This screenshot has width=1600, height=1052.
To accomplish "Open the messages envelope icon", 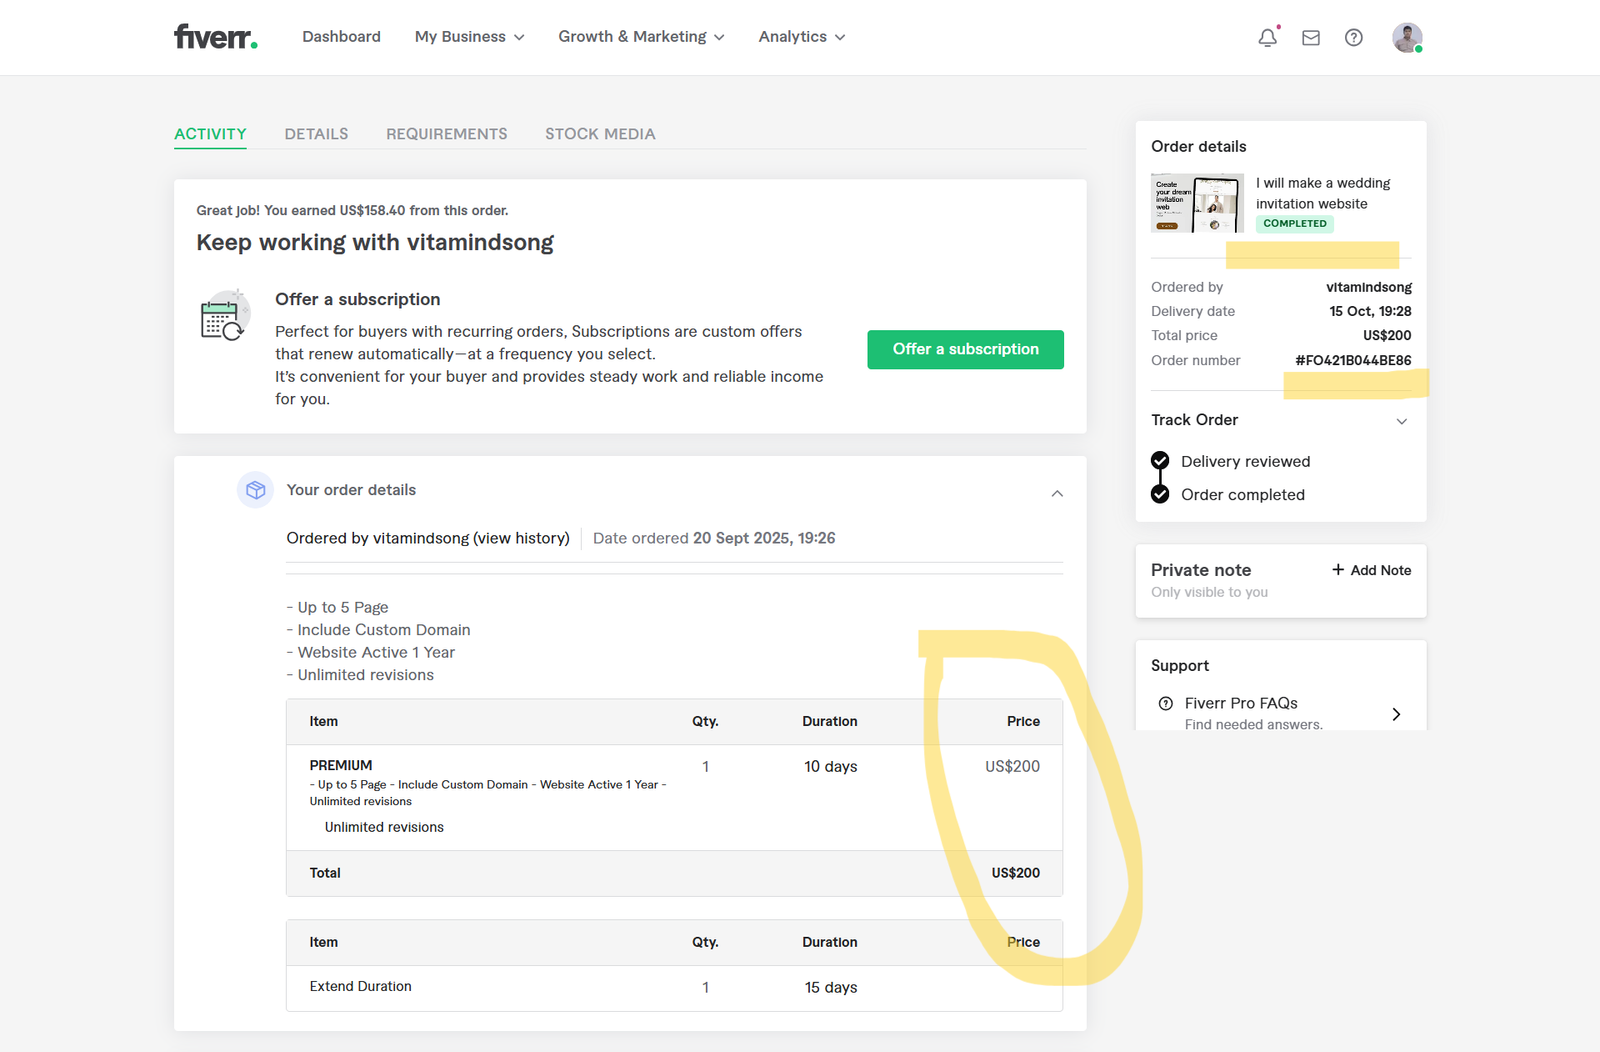I will pos(1310,38).
